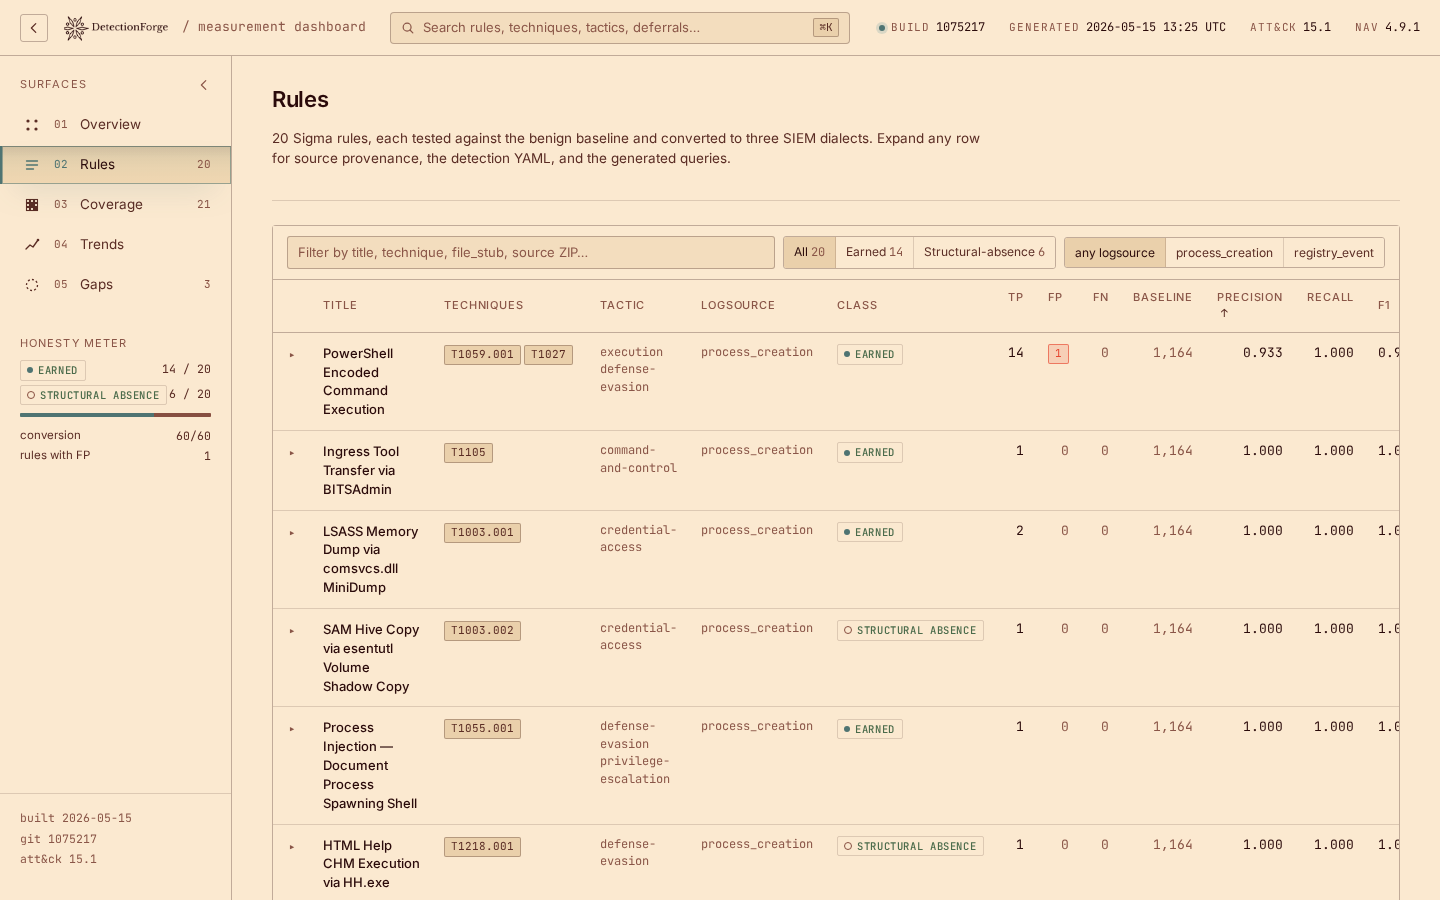This screenshot has height=900, width=1440.
Task: Sort by the Baseline column header
Action: [1162, 298]
